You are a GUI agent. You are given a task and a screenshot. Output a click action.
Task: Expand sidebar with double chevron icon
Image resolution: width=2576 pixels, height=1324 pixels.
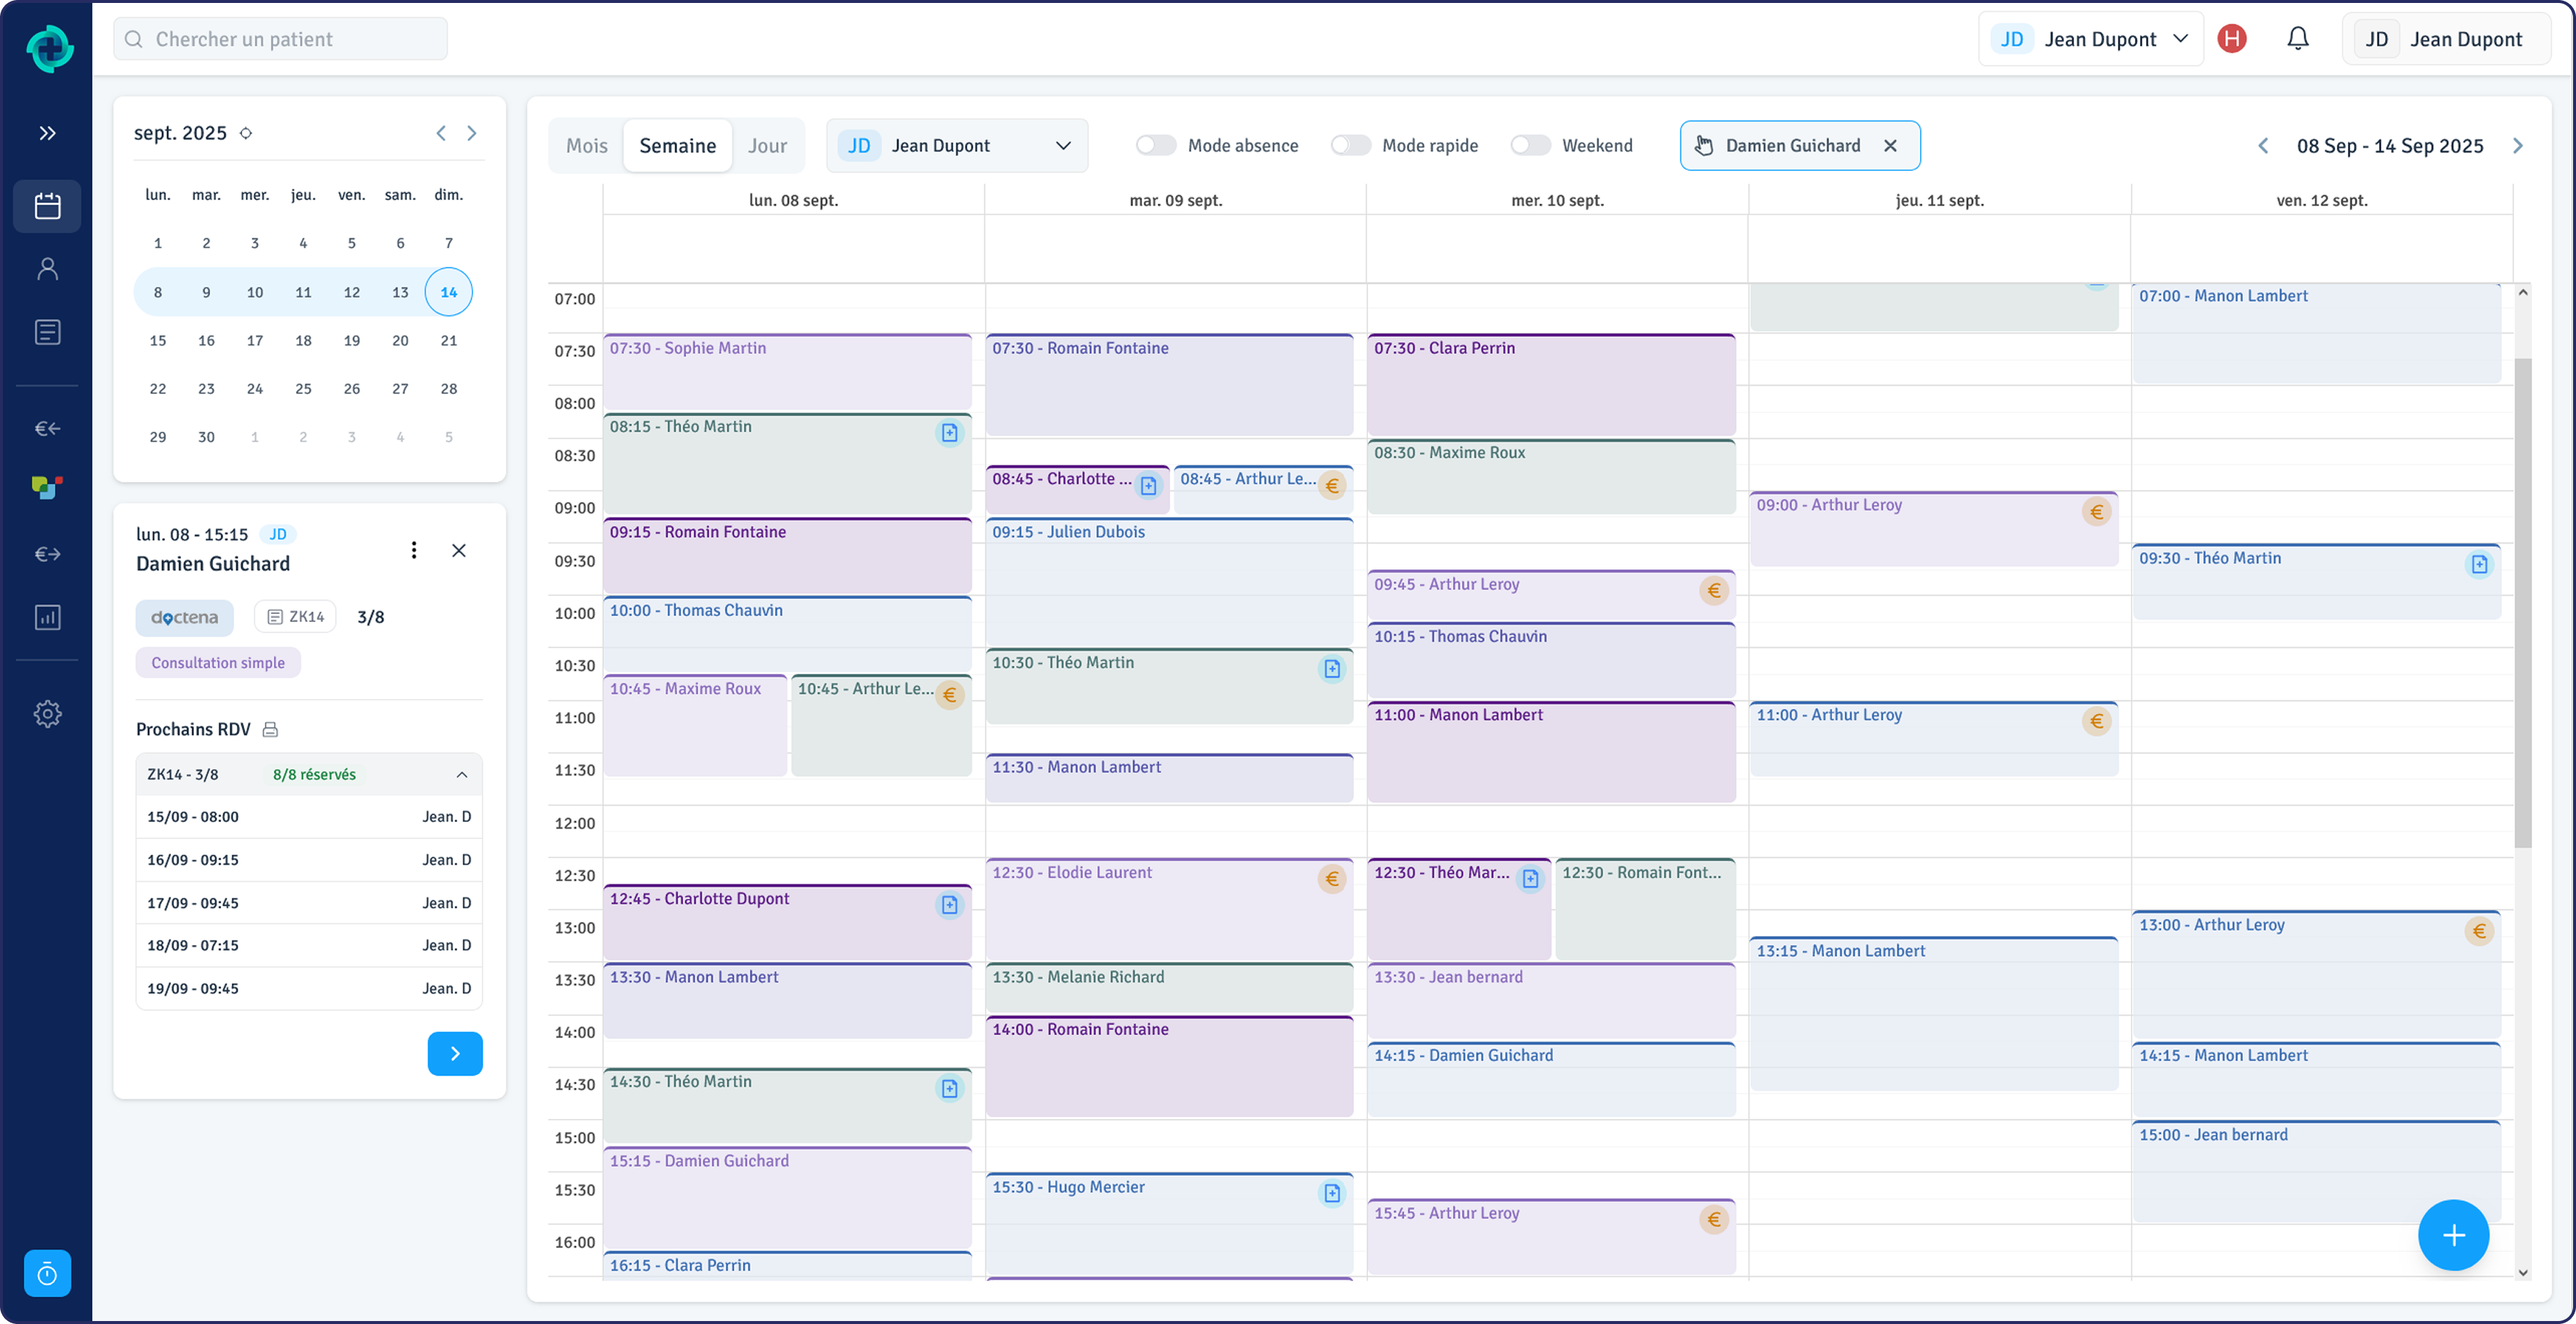[47, 133]
